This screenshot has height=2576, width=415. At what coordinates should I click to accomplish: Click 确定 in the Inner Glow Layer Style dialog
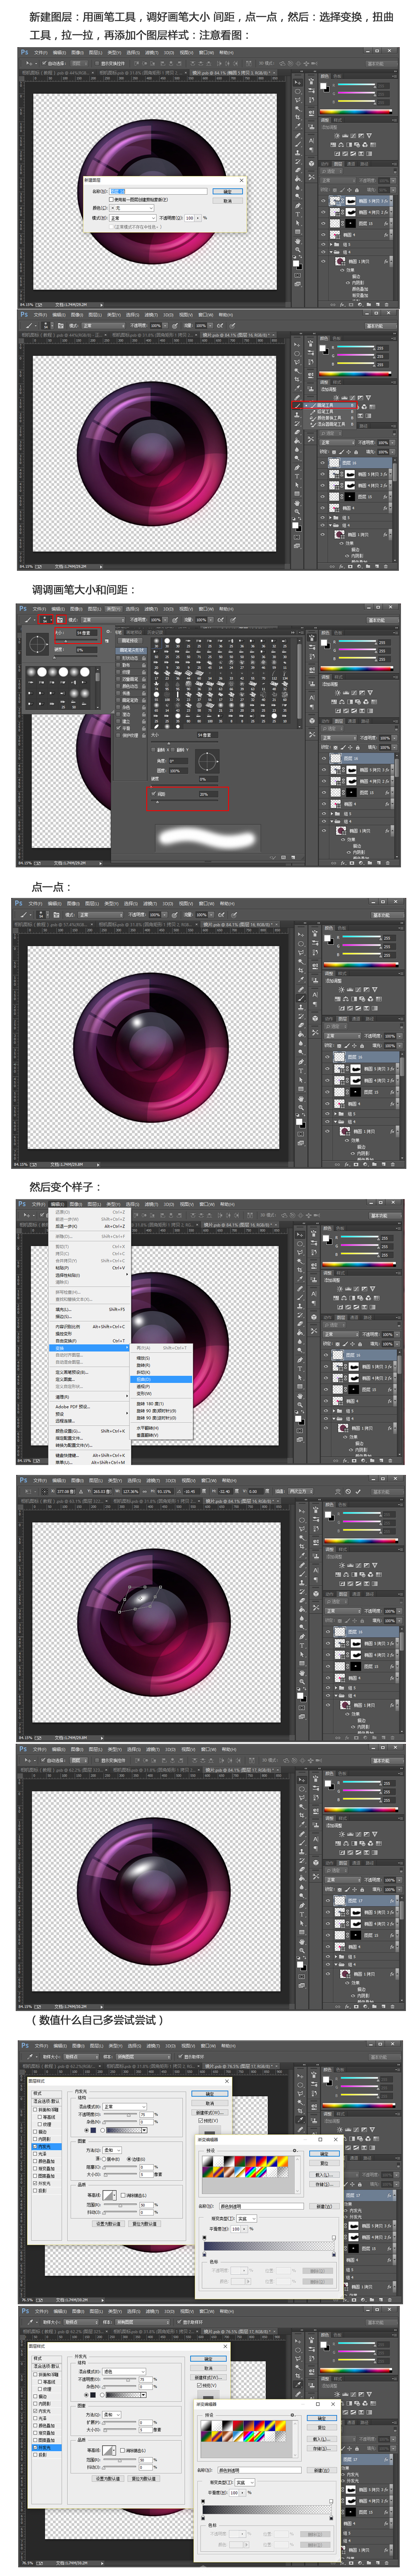tap(209, 2094)
